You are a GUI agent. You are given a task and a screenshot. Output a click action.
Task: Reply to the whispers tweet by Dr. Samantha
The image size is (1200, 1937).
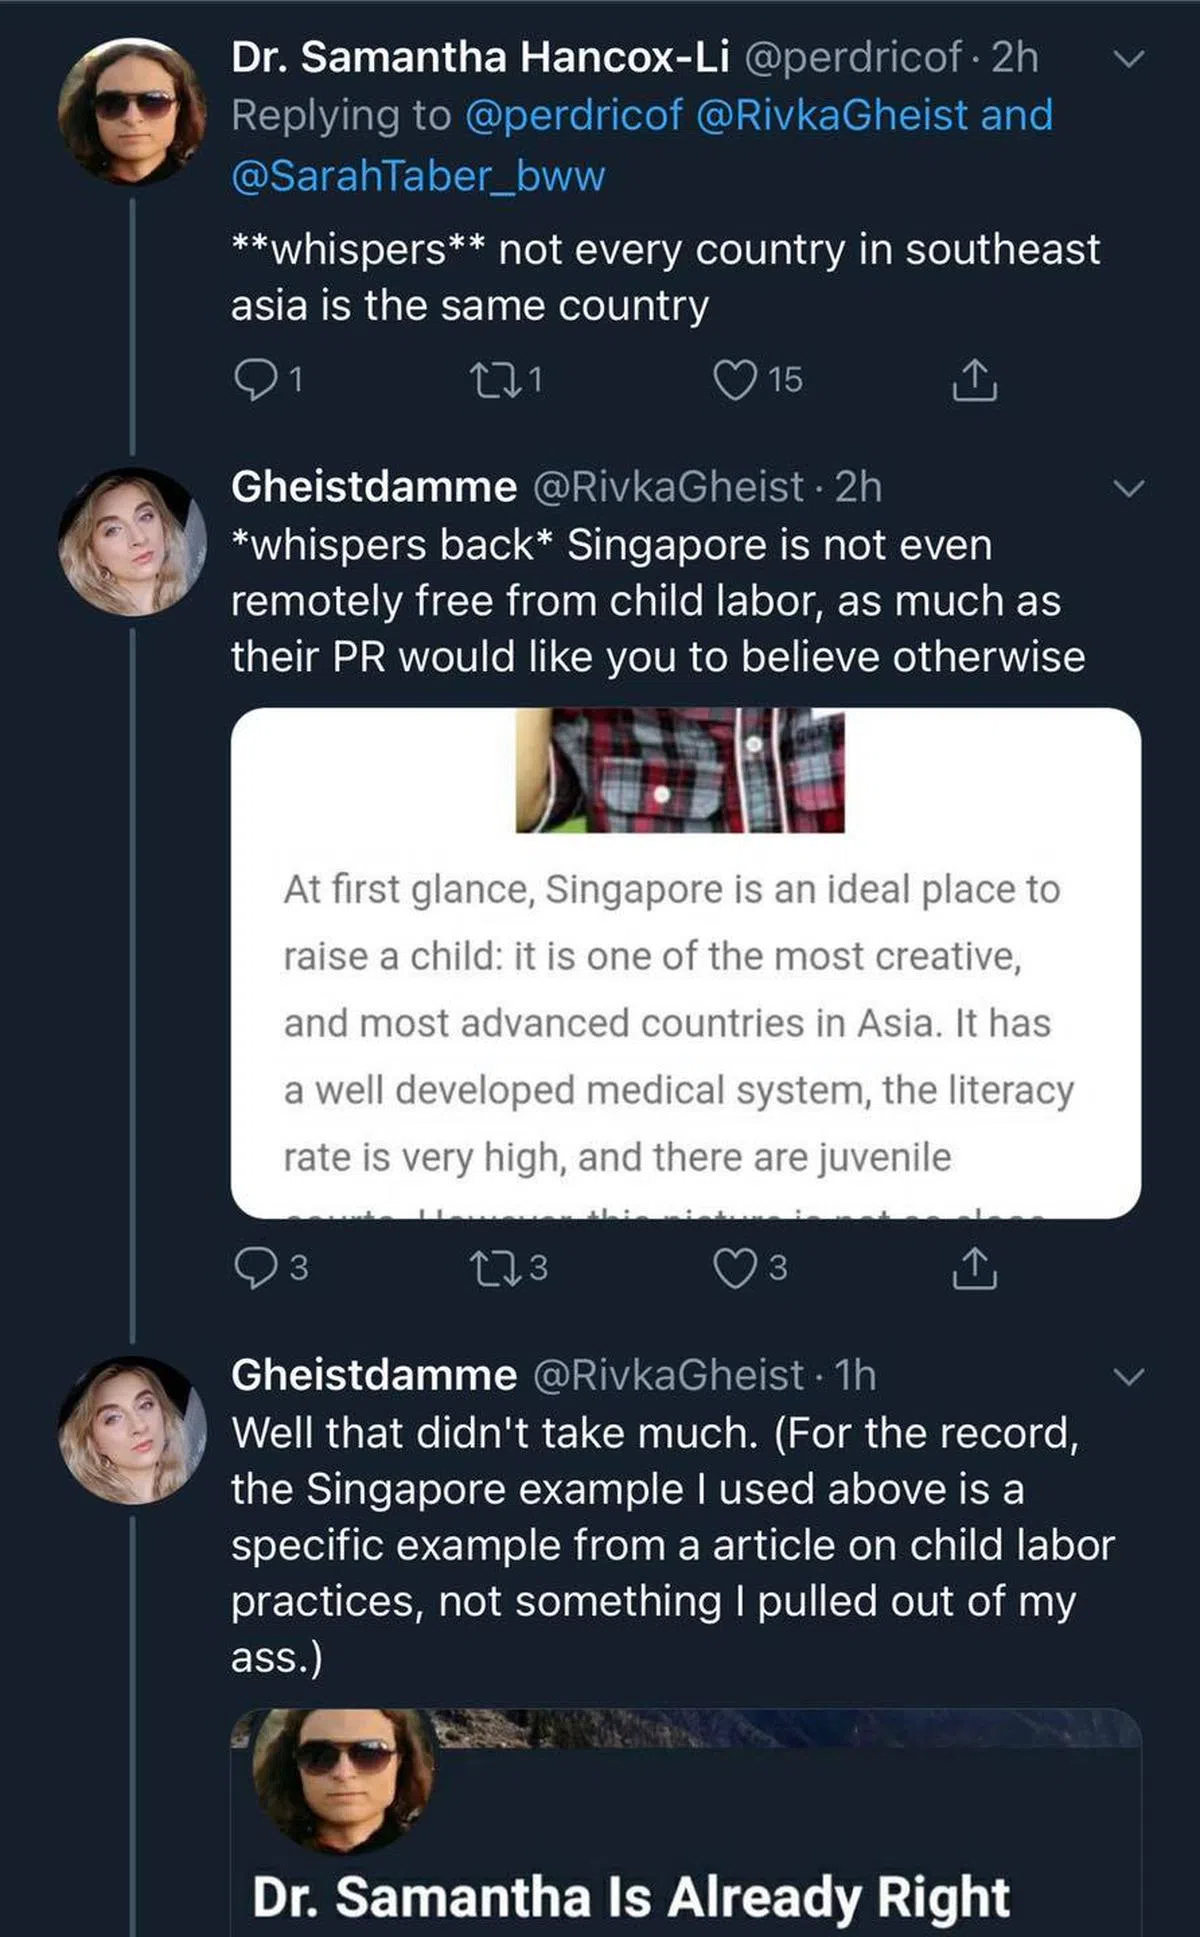[x=254, y=380]
